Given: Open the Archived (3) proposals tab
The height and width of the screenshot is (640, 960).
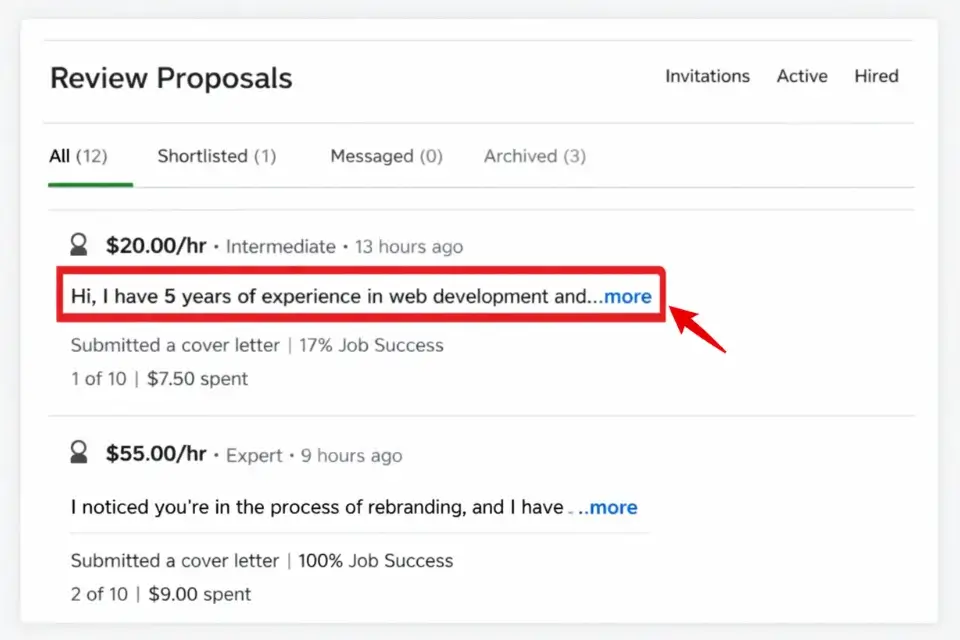Looking at the screenshot, I should pos(534,156).
